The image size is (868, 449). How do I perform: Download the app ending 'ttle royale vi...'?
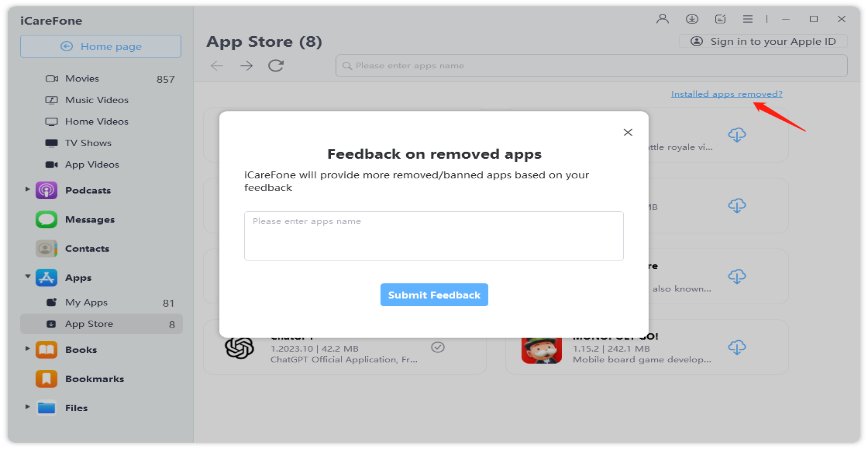click(737, 135)
